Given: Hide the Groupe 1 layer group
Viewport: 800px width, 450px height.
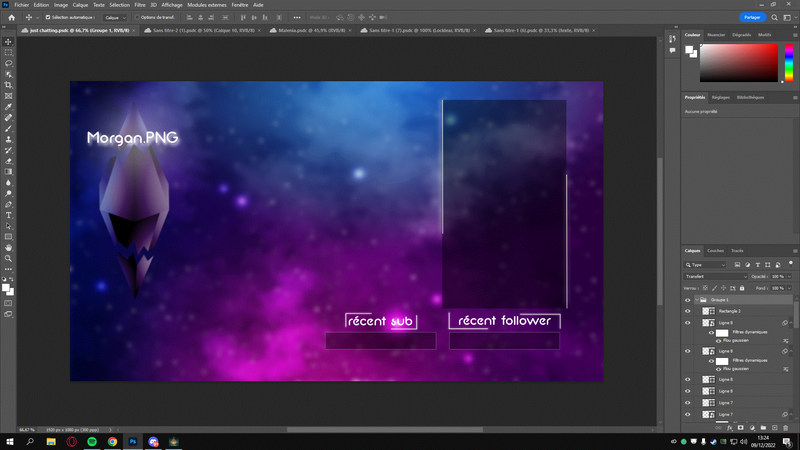Looking at the screenshot, I should [687, 300].
